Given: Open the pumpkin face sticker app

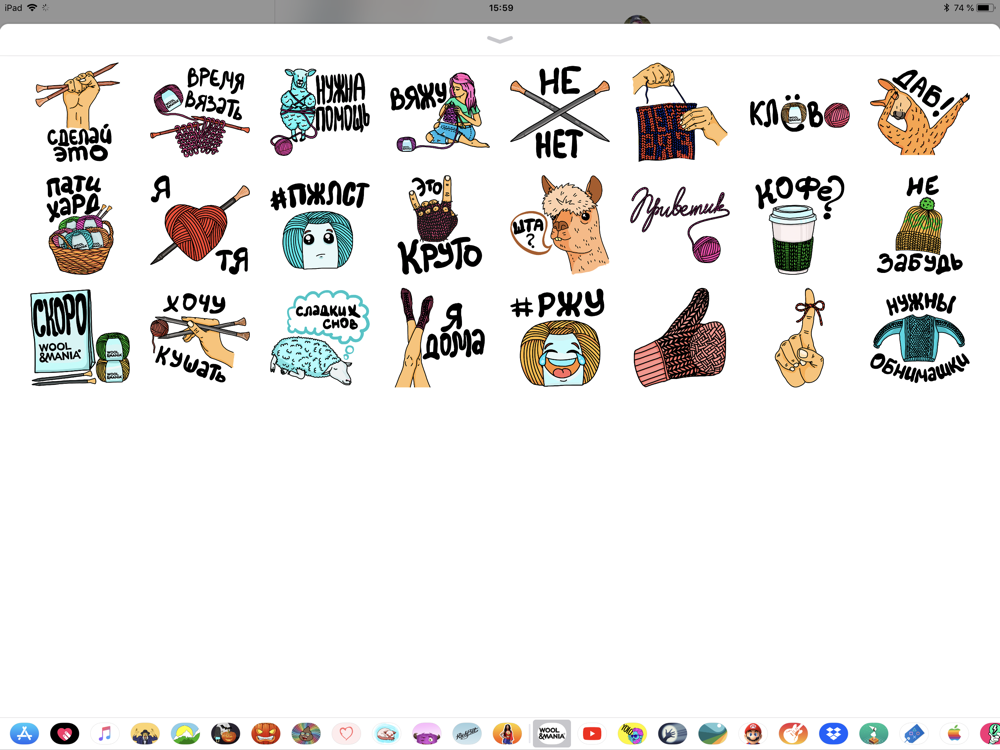Looking at the screenshot, I should click(266, 733).
